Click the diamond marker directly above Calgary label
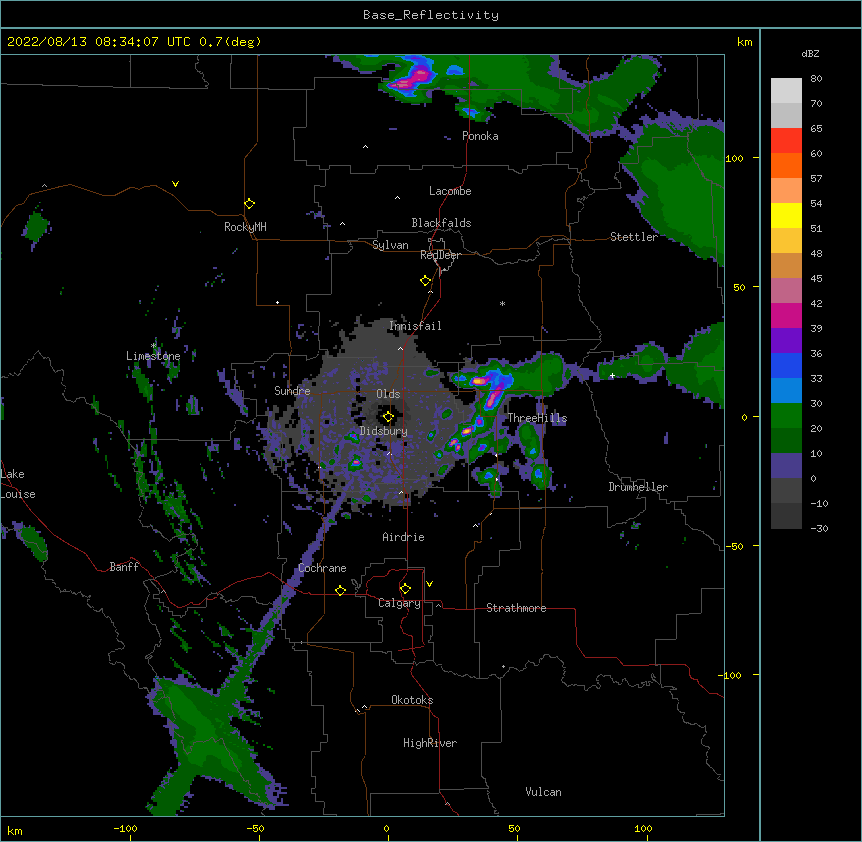This screenshot has height=842, width=862. 405,589
